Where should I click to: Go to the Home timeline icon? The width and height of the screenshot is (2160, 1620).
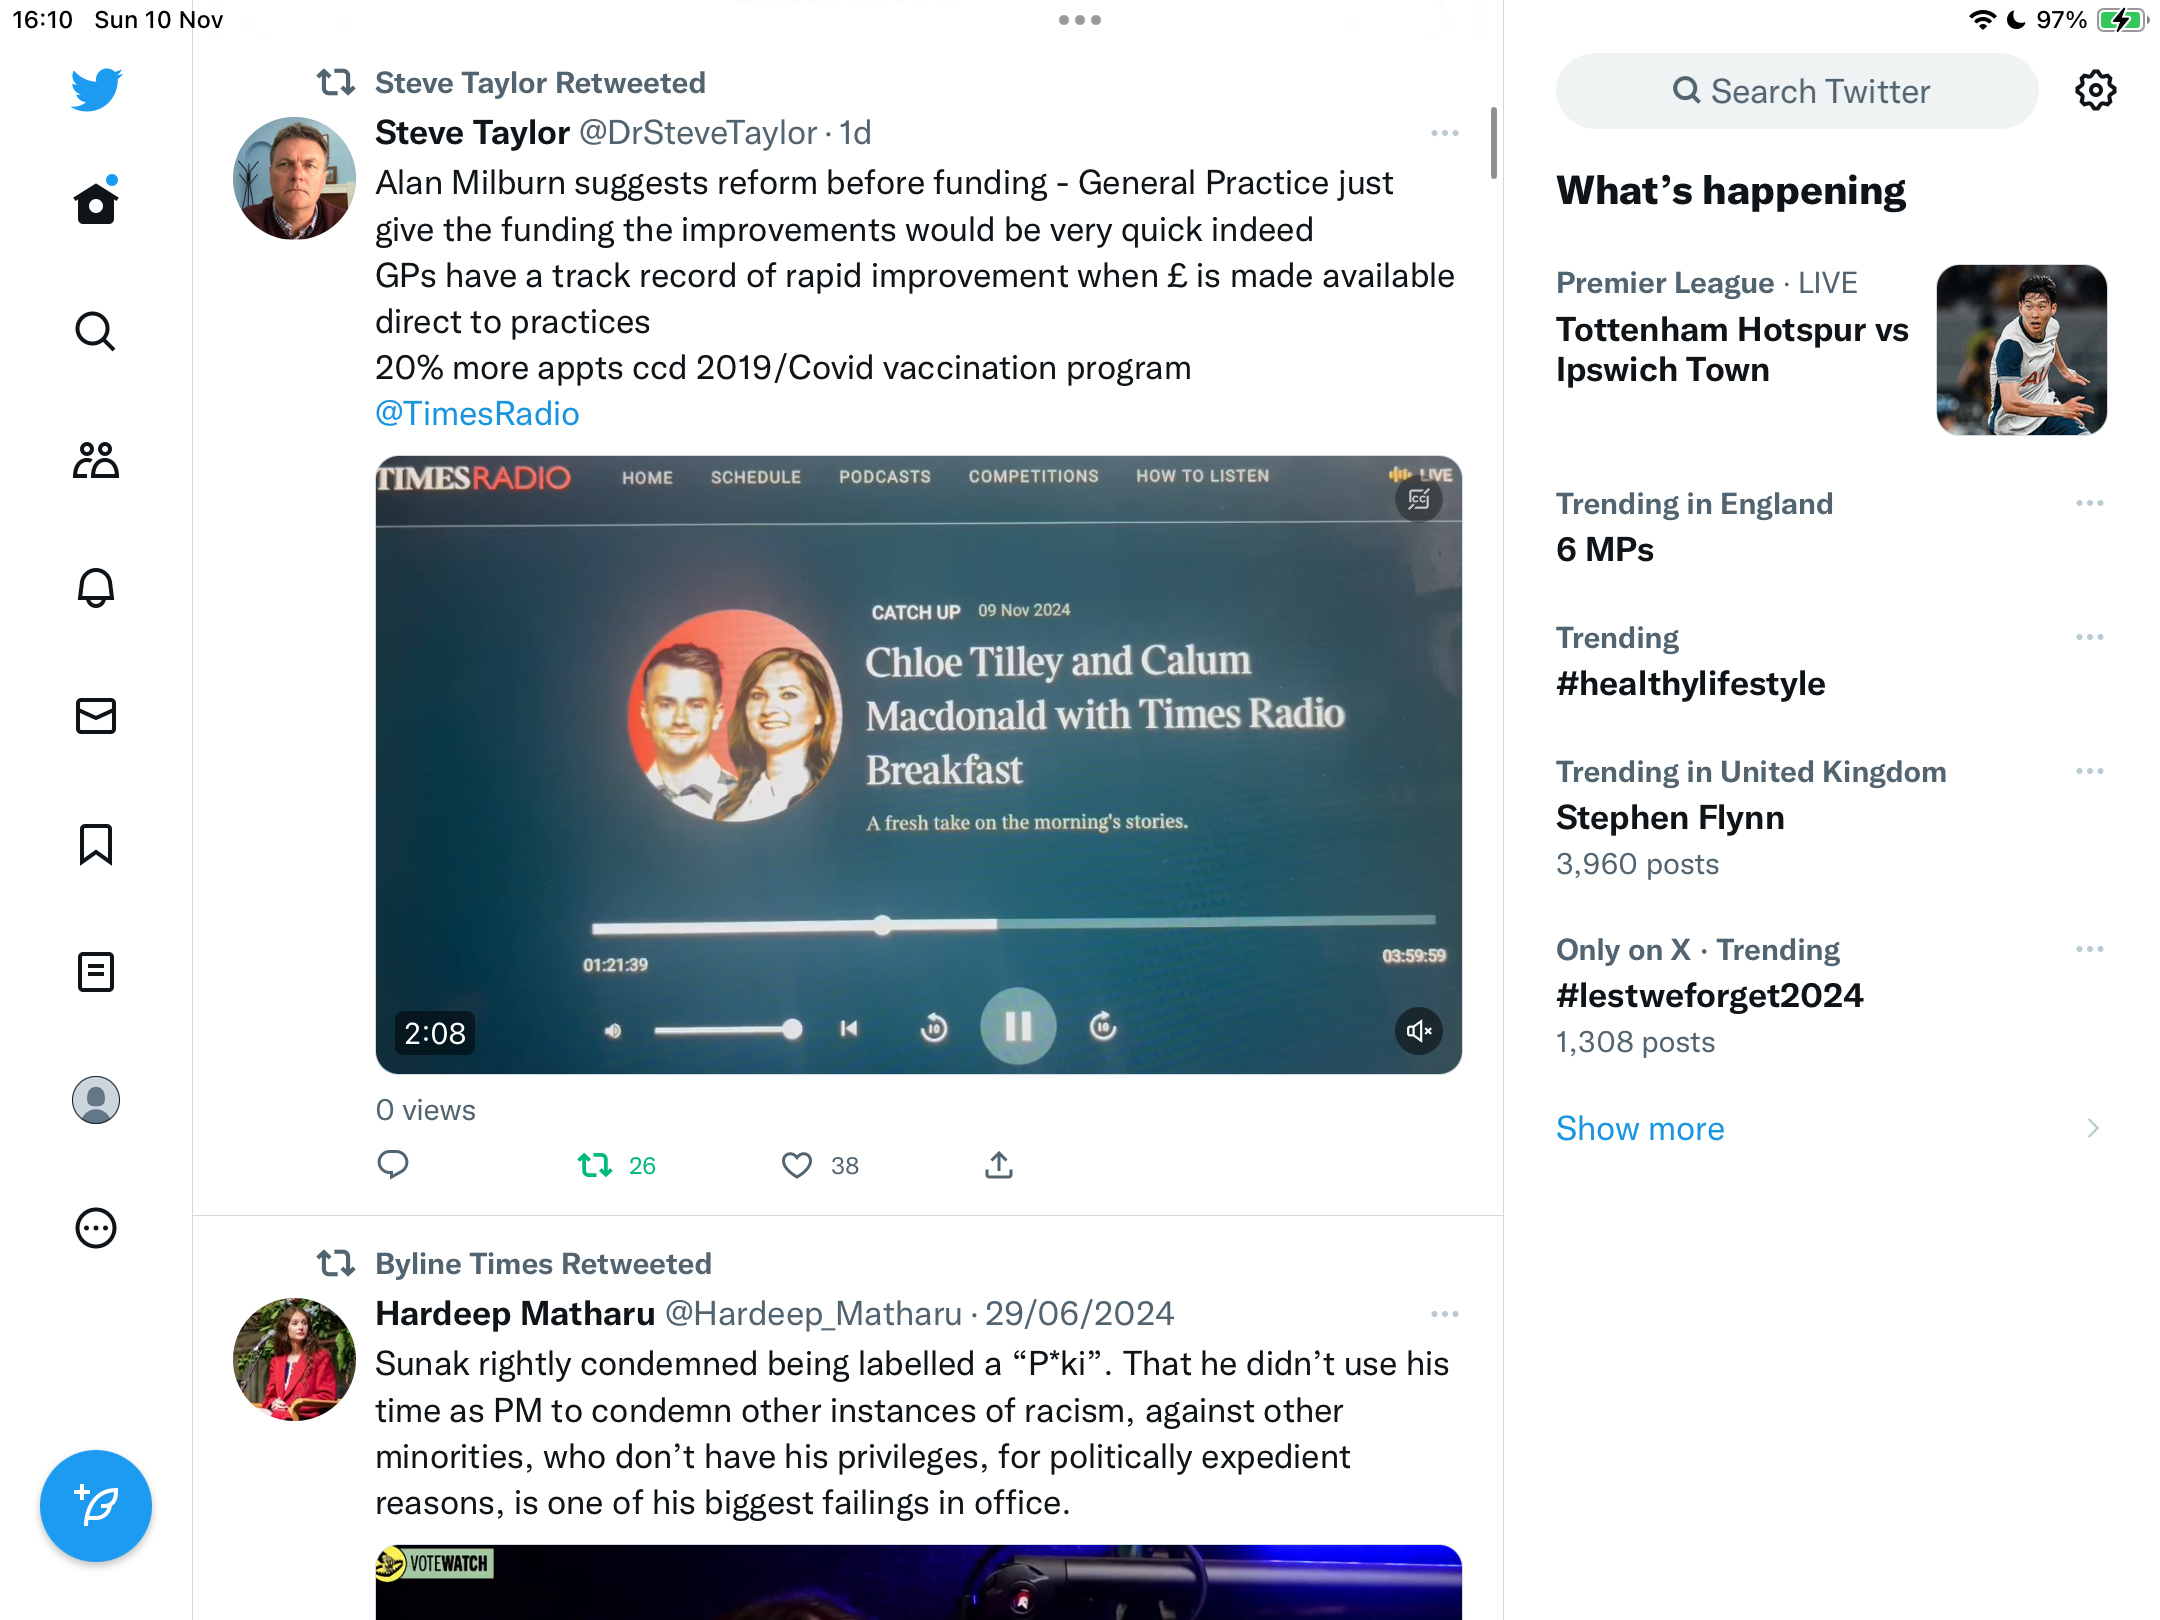click(96, 201)
